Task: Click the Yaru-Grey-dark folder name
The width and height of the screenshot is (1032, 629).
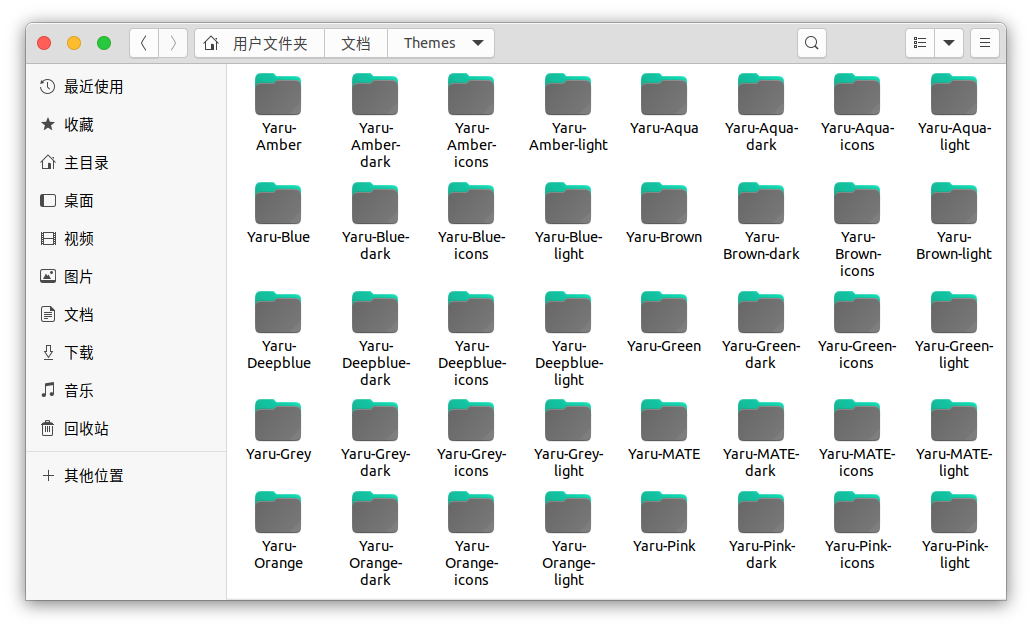Action: pyautogui.click(x=374, y=463)
